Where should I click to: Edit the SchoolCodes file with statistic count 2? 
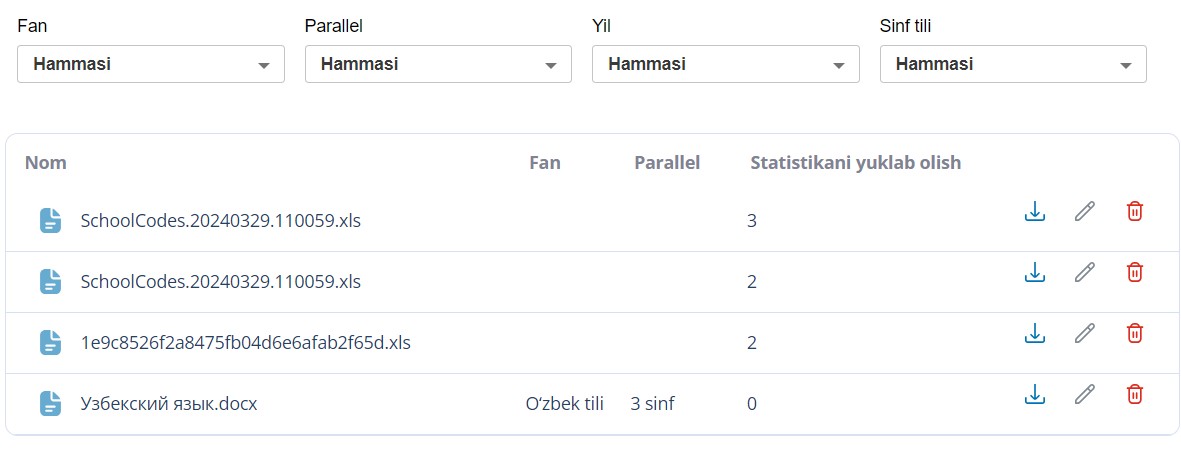tap(1085, 272)
